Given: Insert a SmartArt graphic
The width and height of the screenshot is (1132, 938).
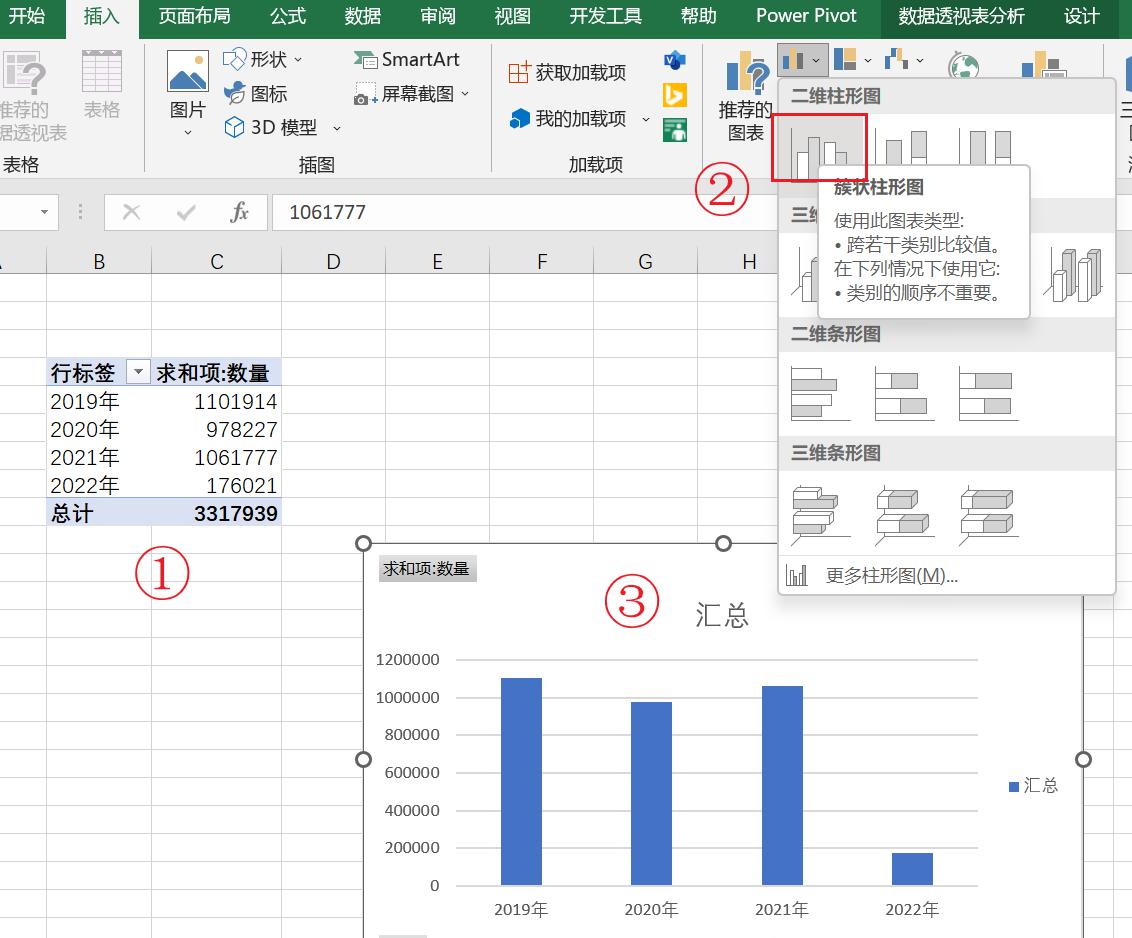Looking at the screenshot, I should (x=406, y=59).
